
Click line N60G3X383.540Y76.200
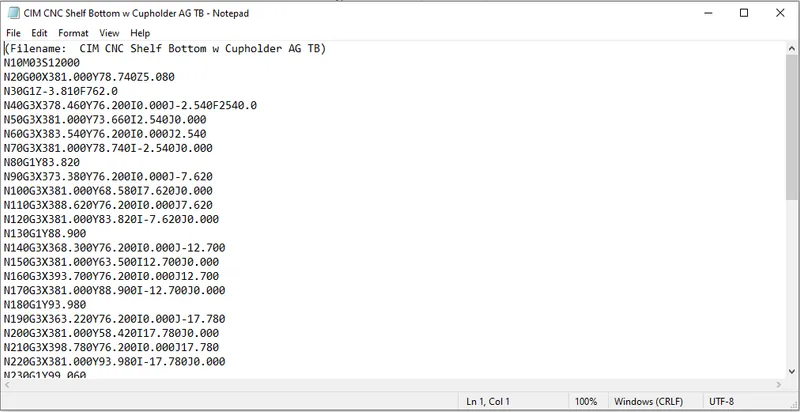click(x=105, y=134)
